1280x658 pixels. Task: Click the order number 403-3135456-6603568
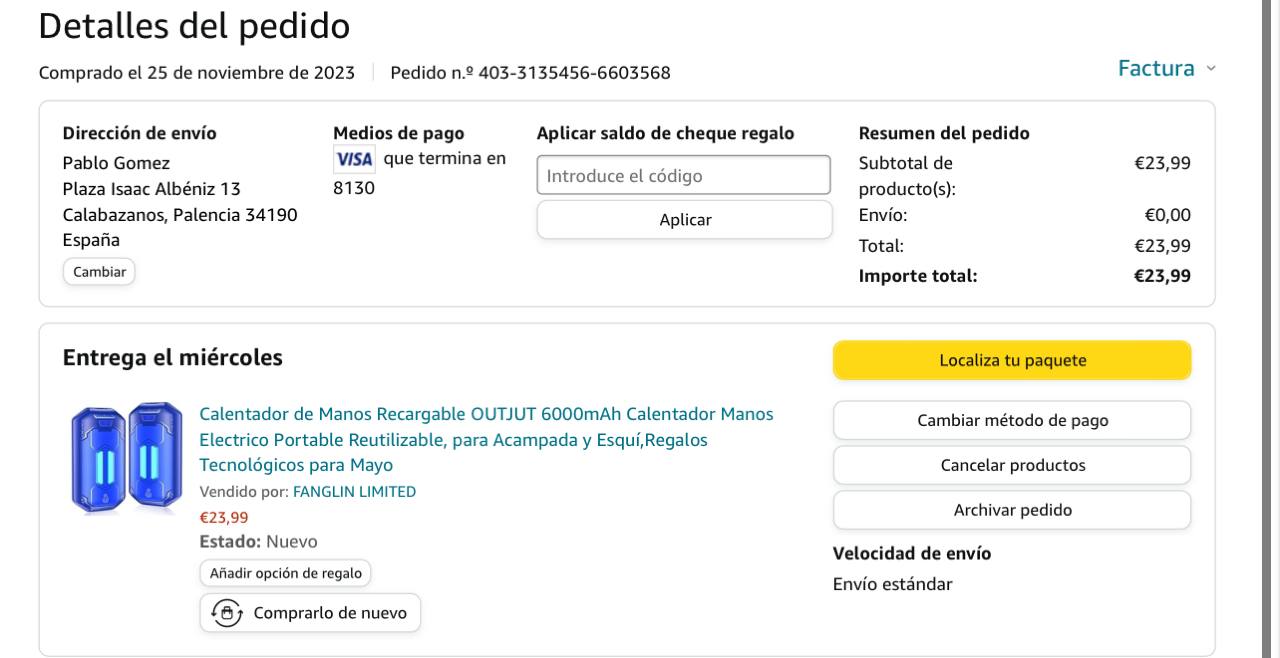click(574, 73)
